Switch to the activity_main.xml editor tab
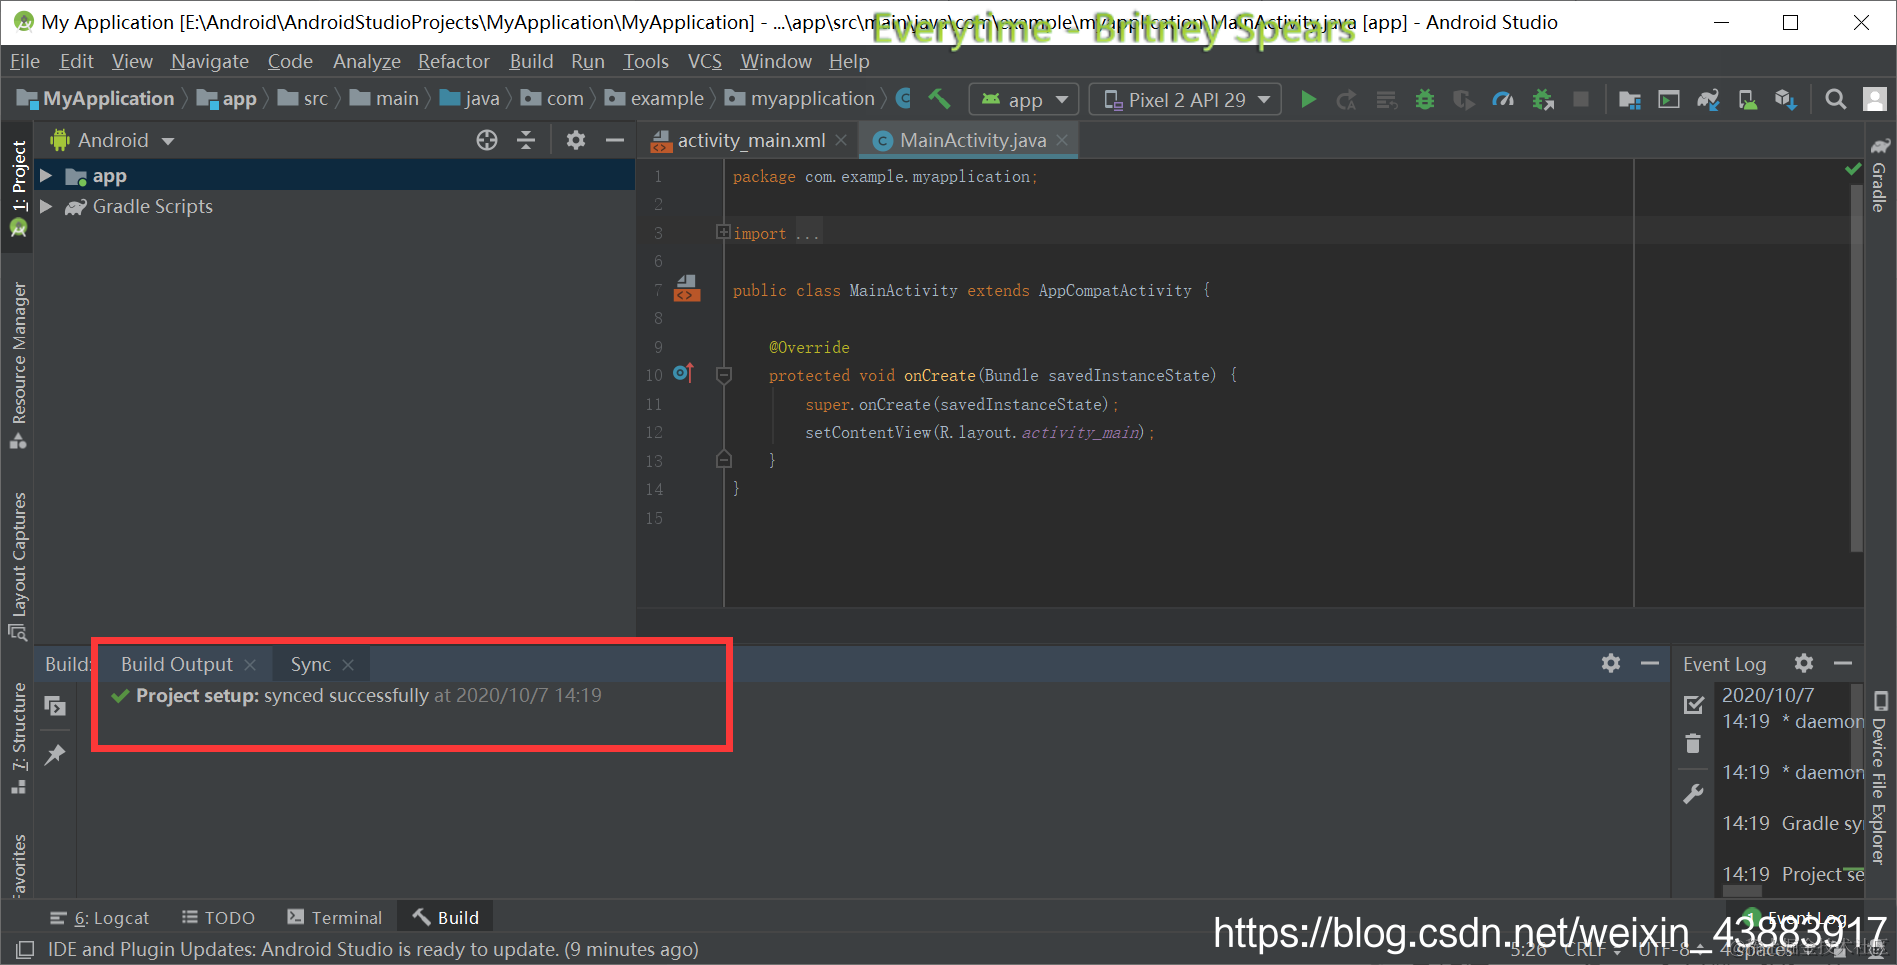The width and height of the screenshot is (1897, 965). coord(749,140)
